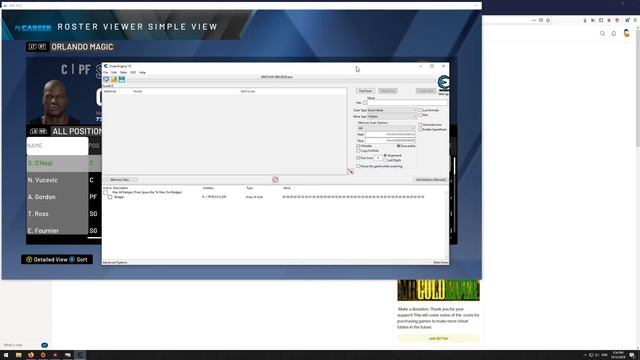Screen dimensions: 640x360
Task: Click the scan Value input field
Action: pos(407,103)
